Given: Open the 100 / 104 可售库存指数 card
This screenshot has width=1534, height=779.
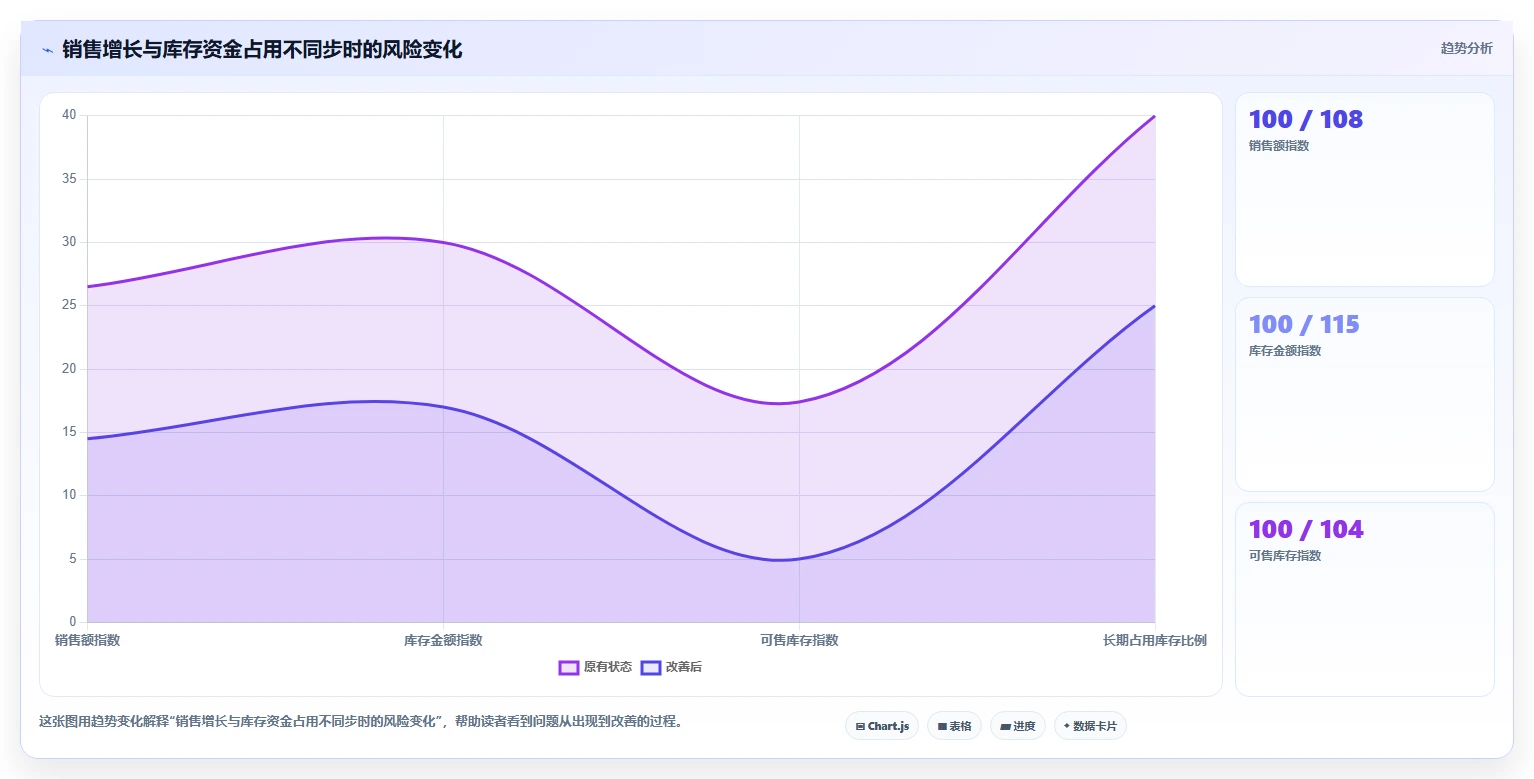Looking at the screenshot, I should coord(1364,599).
